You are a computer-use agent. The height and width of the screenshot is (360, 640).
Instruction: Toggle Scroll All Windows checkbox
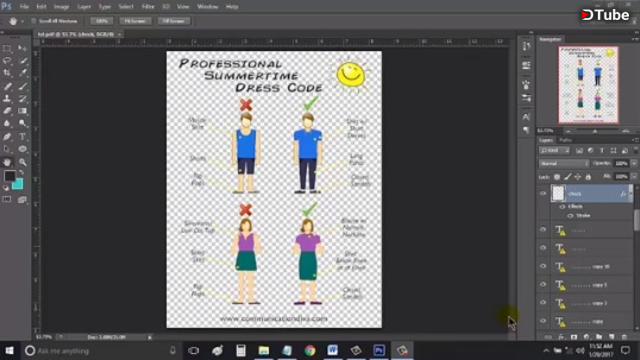pyautogui.click(x=34, y=21)
